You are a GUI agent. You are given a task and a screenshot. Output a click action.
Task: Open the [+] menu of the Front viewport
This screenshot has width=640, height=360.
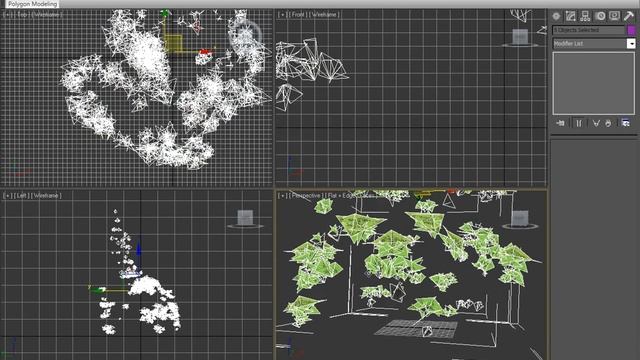point(282,15)
